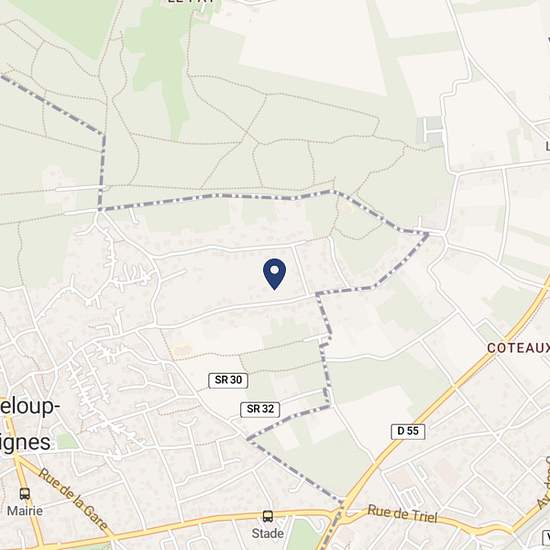550x550 pixels.
Task: Click the Stade stop label
Action: point(268,533)
